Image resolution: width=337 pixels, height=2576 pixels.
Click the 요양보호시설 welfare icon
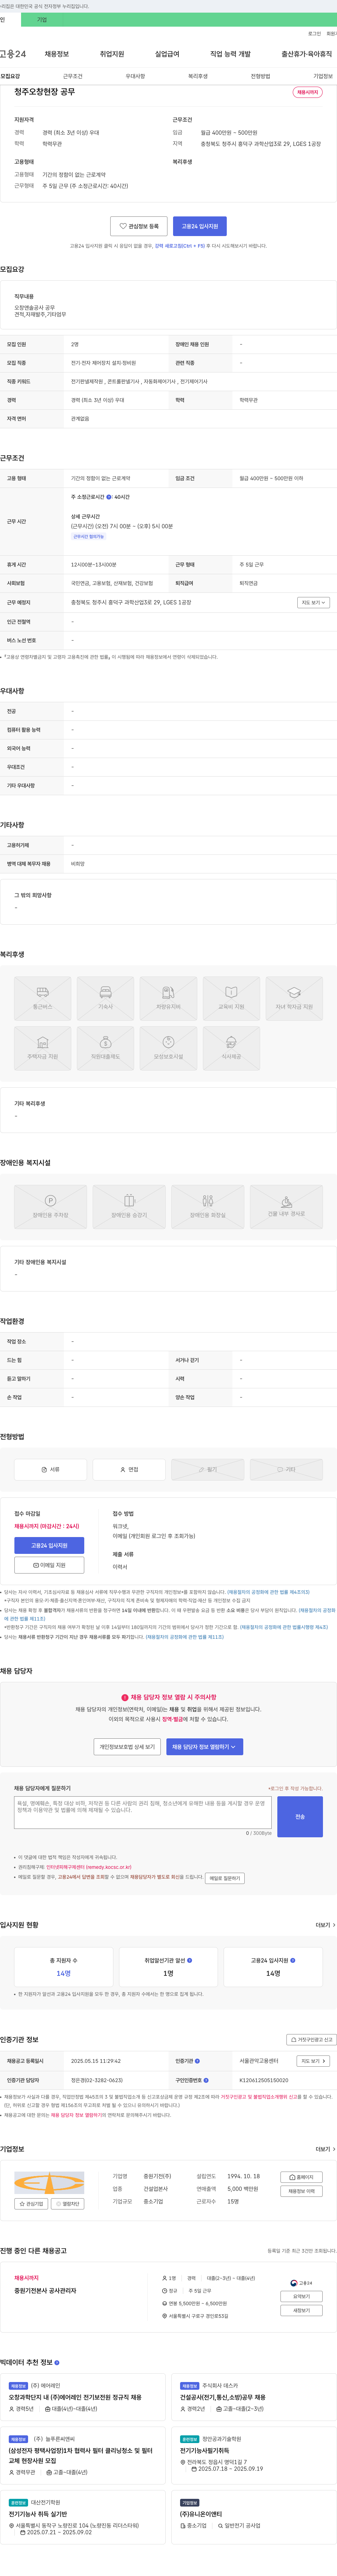point(168,1048)
